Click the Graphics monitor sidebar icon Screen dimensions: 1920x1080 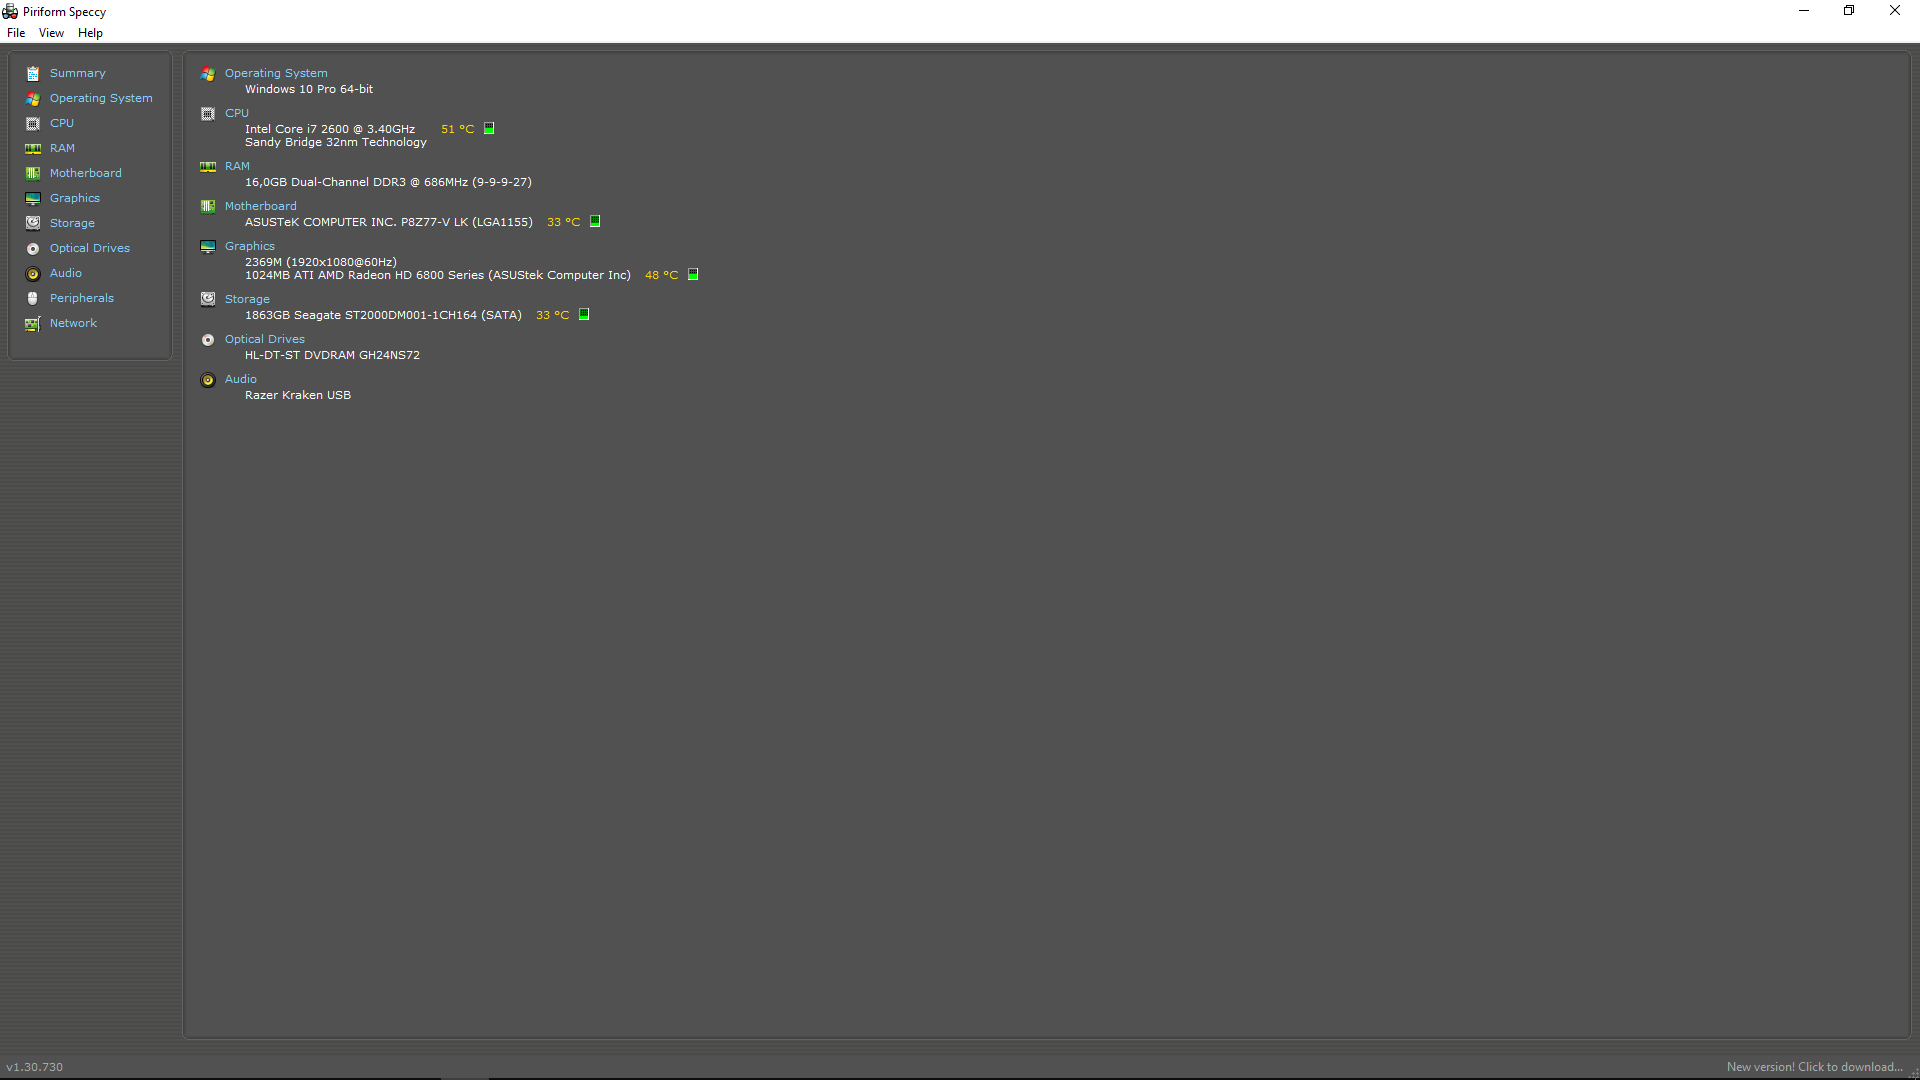(33, 199)
